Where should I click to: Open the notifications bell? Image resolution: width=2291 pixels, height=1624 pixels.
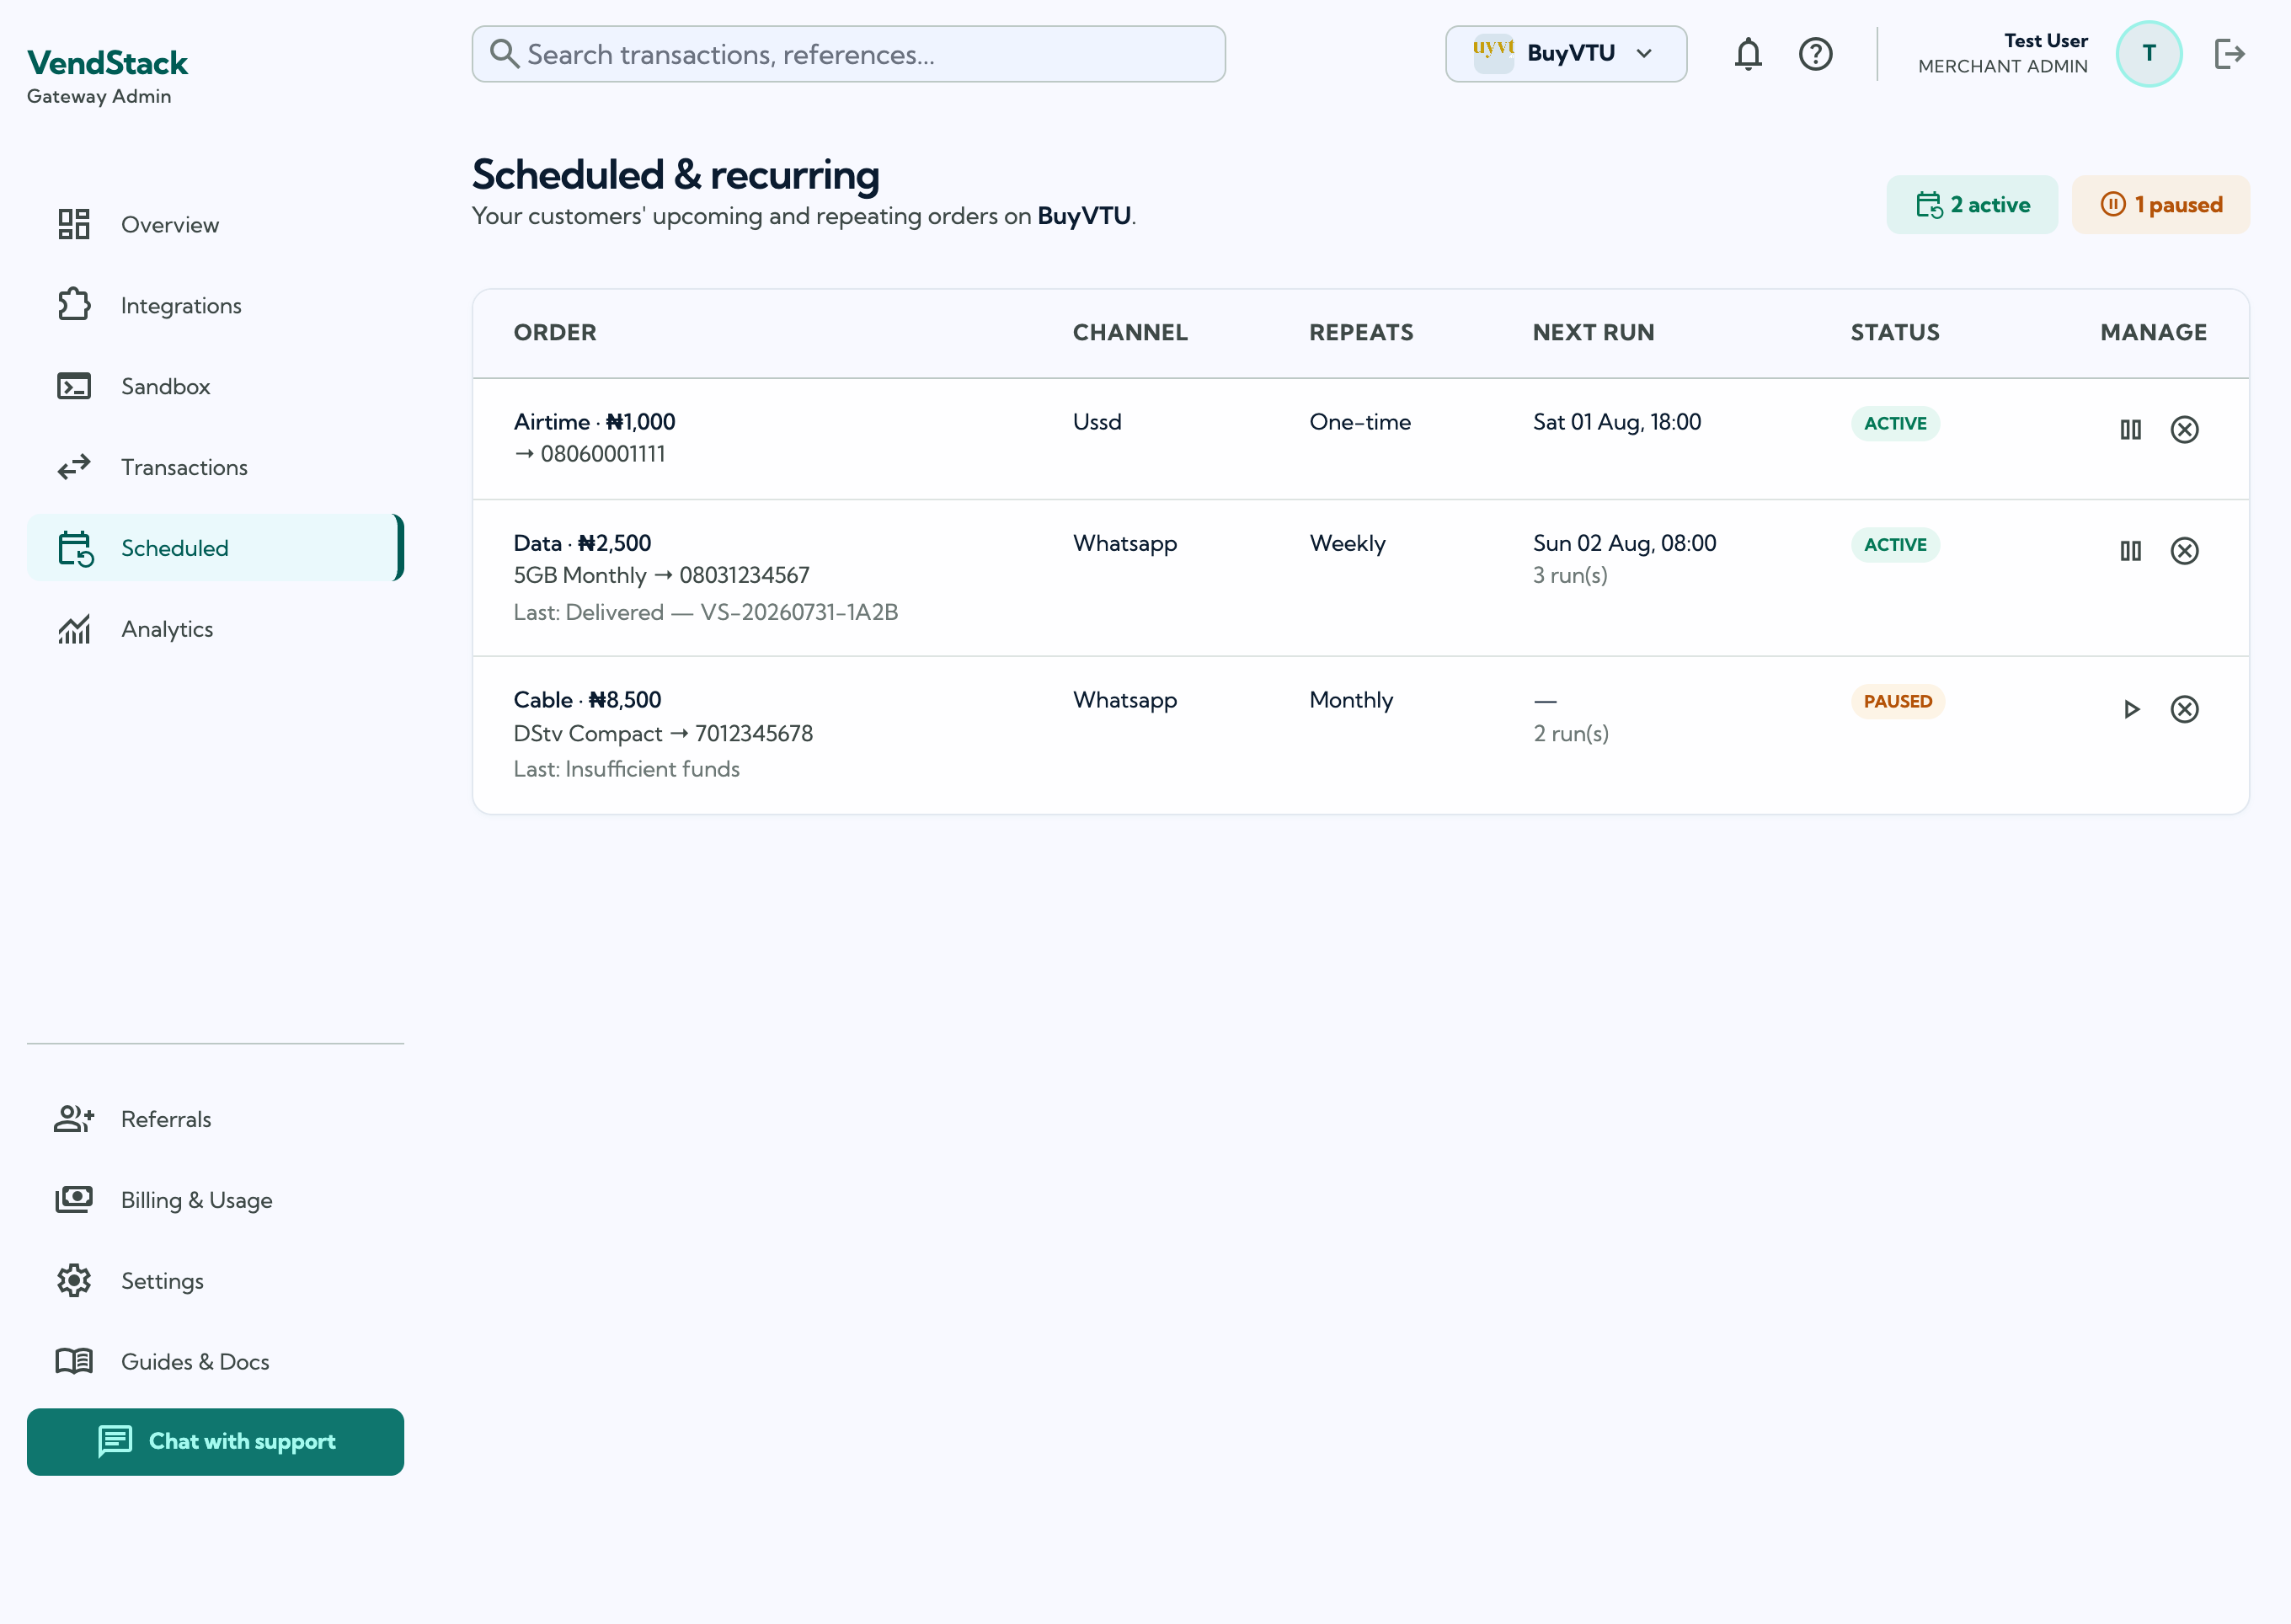(x=1748, y=54)
